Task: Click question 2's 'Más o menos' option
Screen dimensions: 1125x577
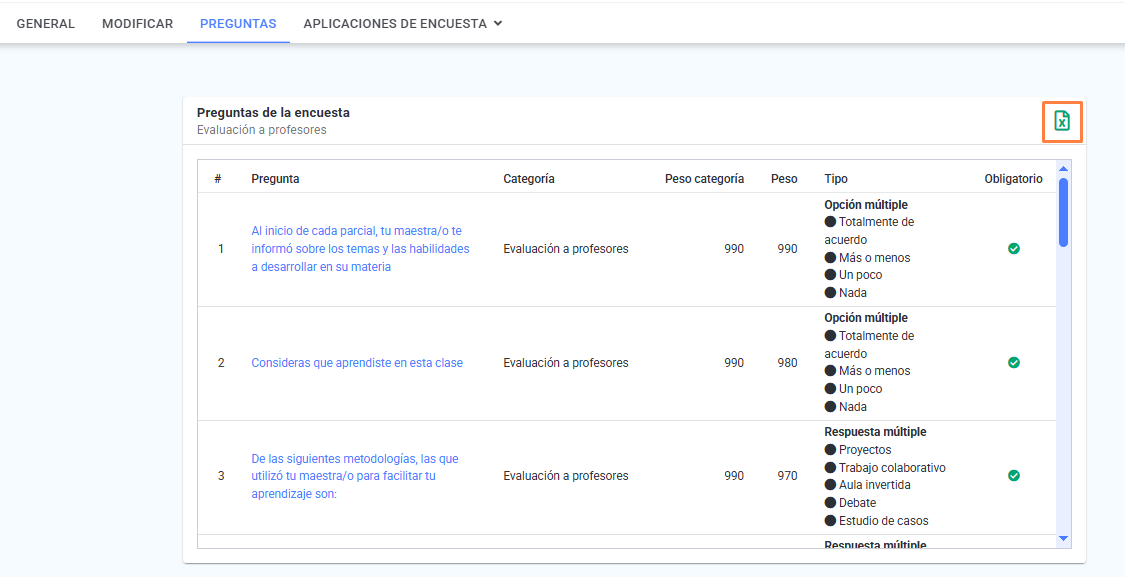Action: click(x=867, y=371)
